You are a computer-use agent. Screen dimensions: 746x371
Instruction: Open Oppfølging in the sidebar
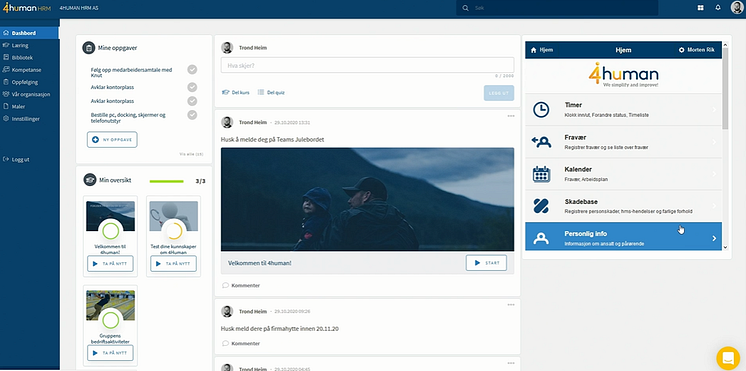click(x=29, y=82)
